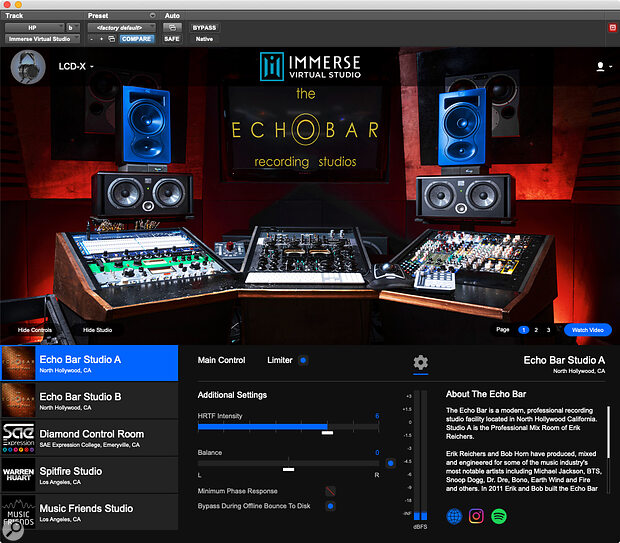Open the LCD-X headphone dropdown

(76, 66)
